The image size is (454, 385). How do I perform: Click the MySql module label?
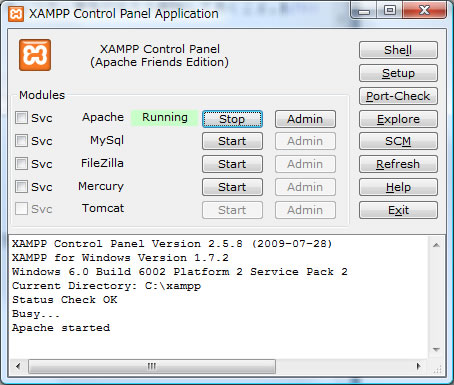pyautogui.click(x=107, y=140)
